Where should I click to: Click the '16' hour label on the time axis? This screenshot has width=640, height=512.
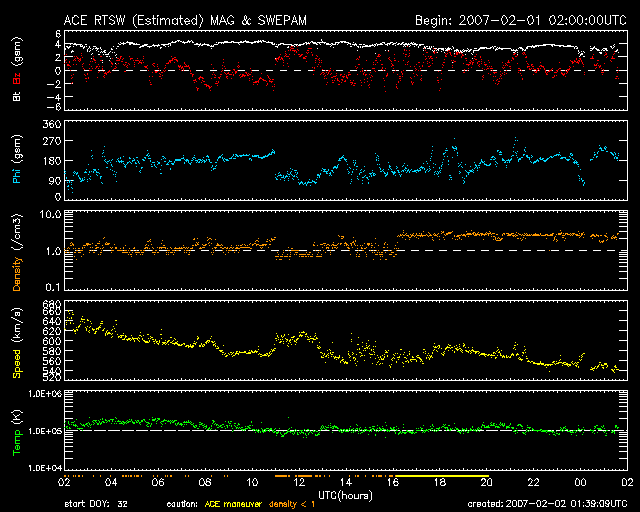393,482
